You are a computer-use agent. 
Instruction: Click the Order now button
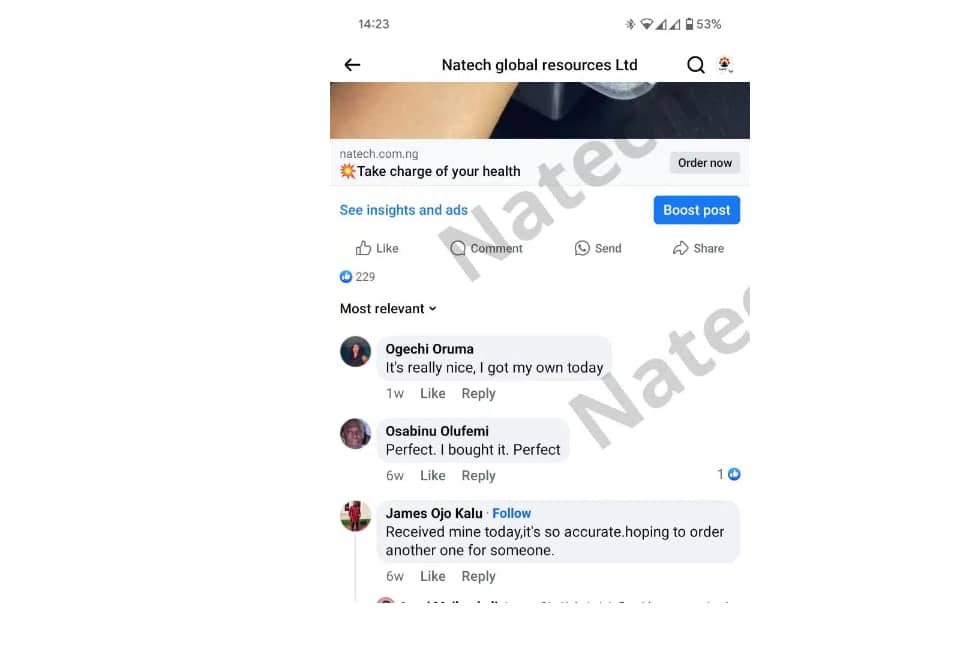[x=704, y=163]
